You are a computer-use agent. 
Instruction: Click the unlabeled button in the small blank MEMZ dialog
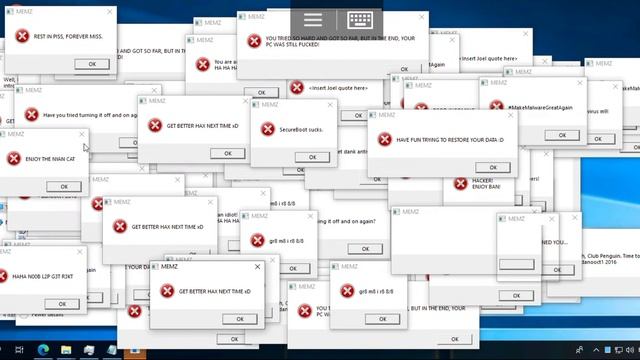(516, 264)
